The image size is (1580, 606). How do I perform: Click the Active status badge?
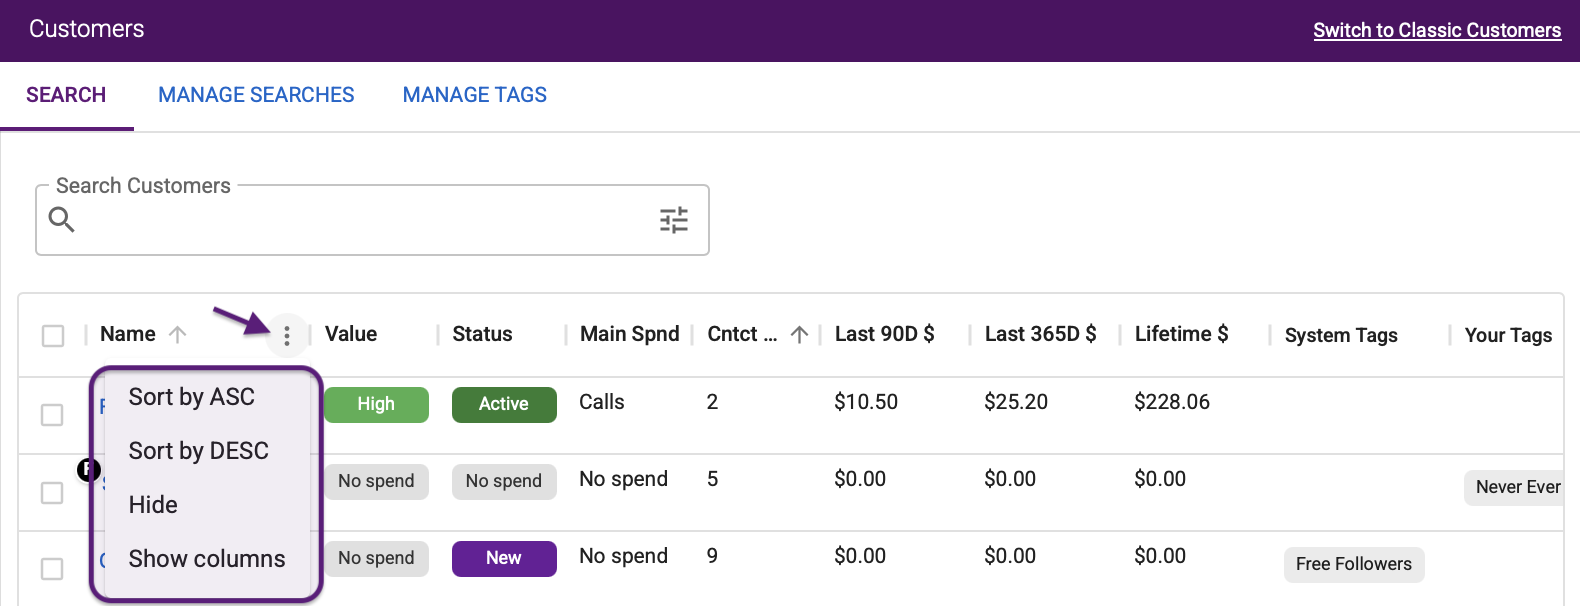tap(504, 405)
